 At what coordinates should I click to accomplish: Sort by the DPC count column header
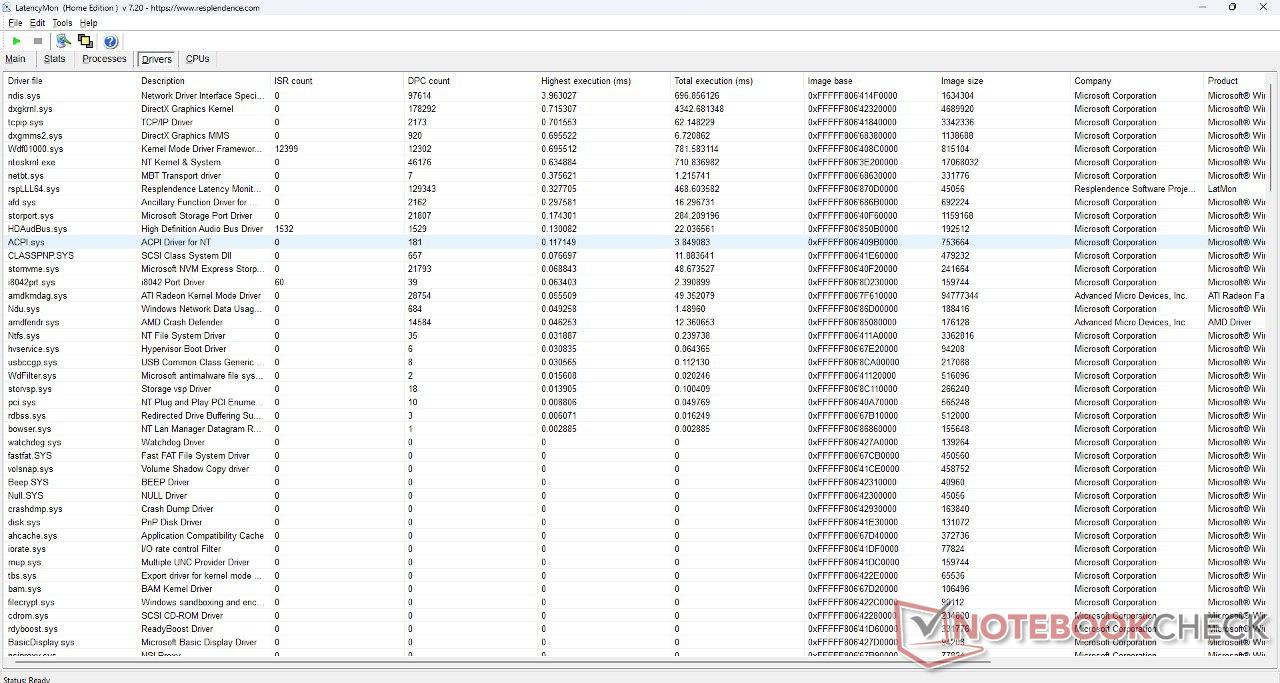click(x=429, y=81)
